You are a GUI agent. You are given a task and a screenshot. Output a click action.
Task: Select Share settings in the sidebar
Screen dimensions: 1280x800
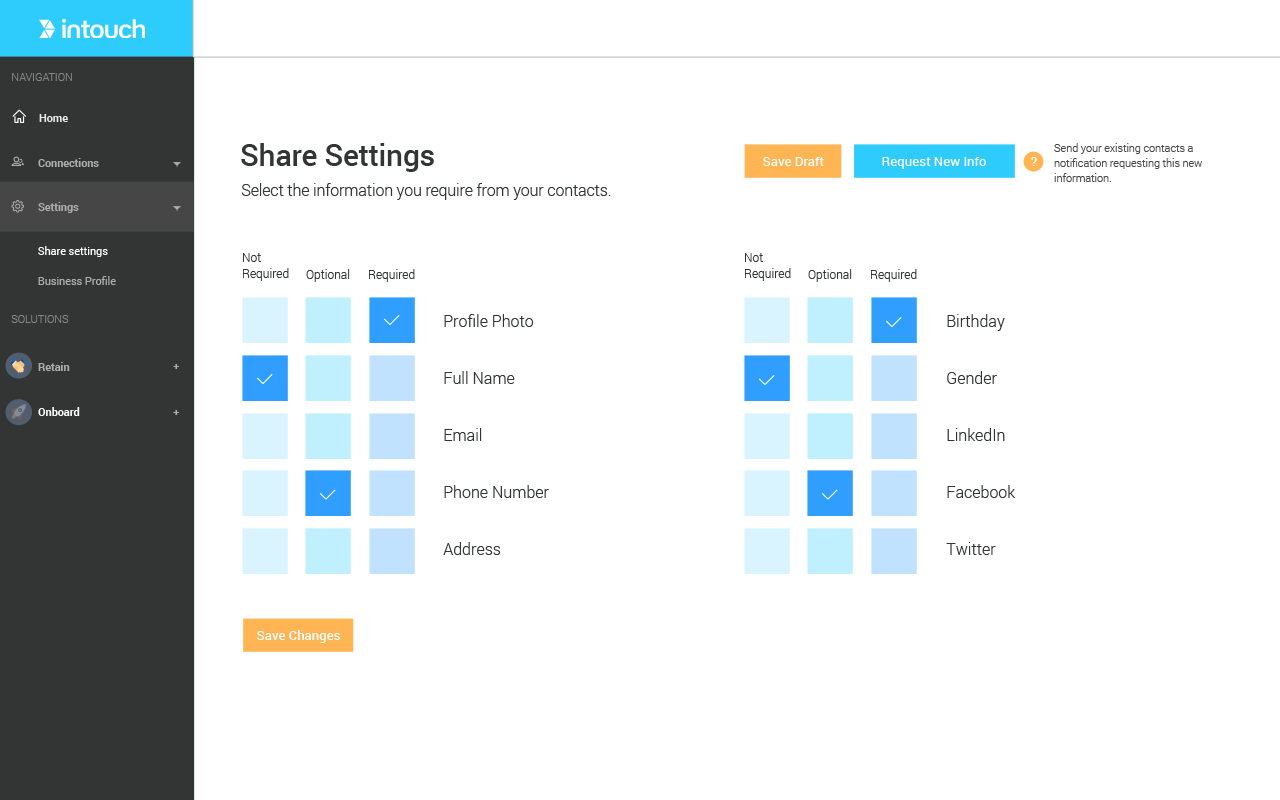tap(73, 251)
